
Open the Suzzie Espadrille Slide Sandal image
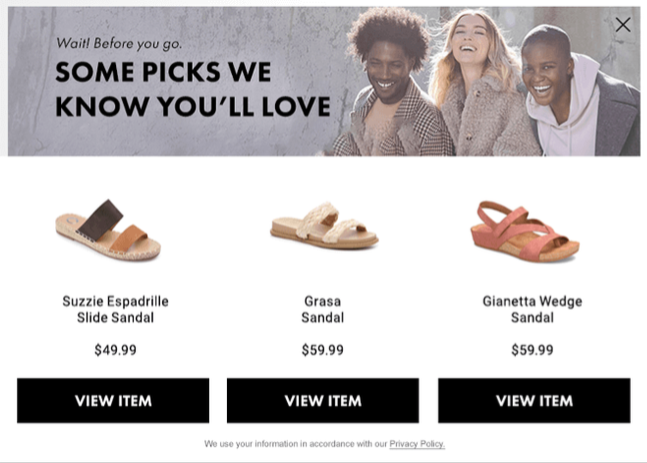click(x=108, y=230)
